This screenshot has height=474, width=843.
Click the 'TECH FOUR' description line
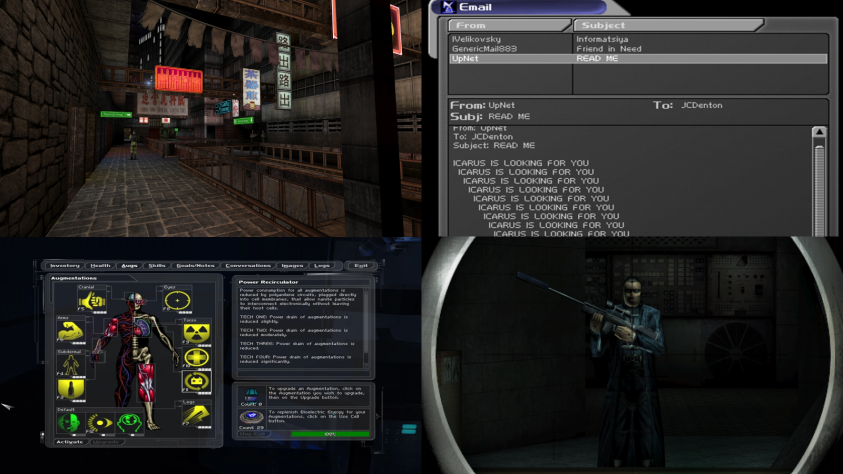click(295, 359)
